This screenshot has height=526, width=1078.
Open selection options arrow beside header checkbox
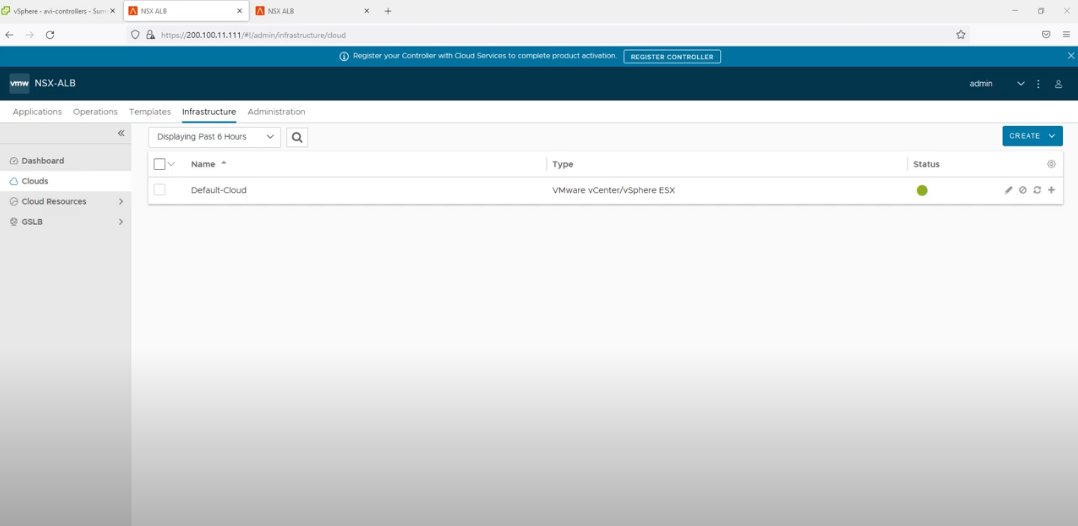click(x=171, y=164)
